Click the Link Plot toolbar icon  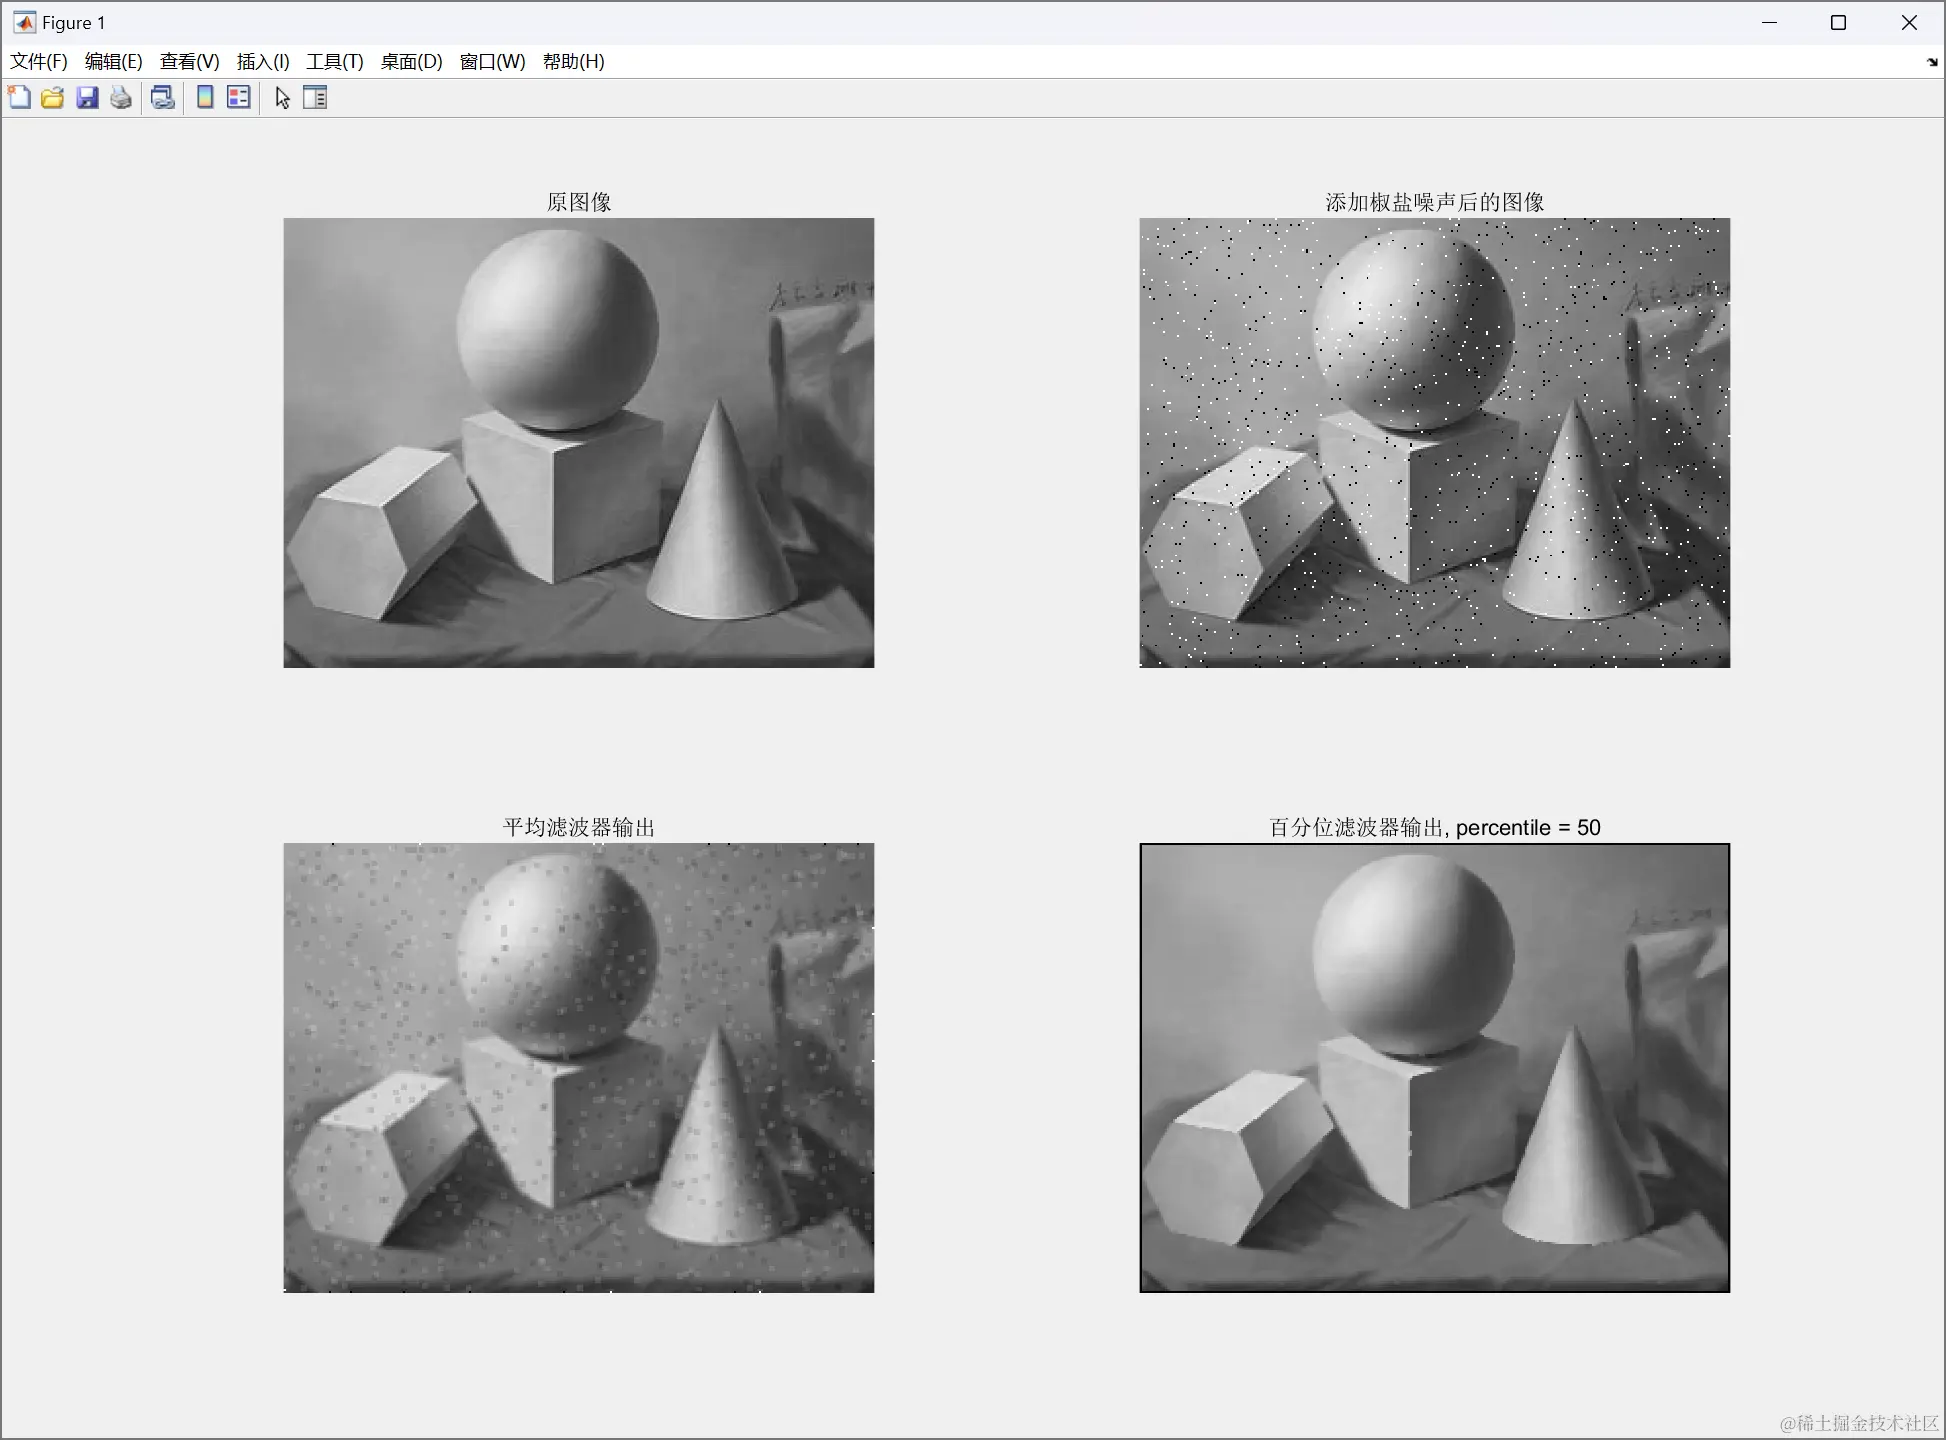pos(162,98)
